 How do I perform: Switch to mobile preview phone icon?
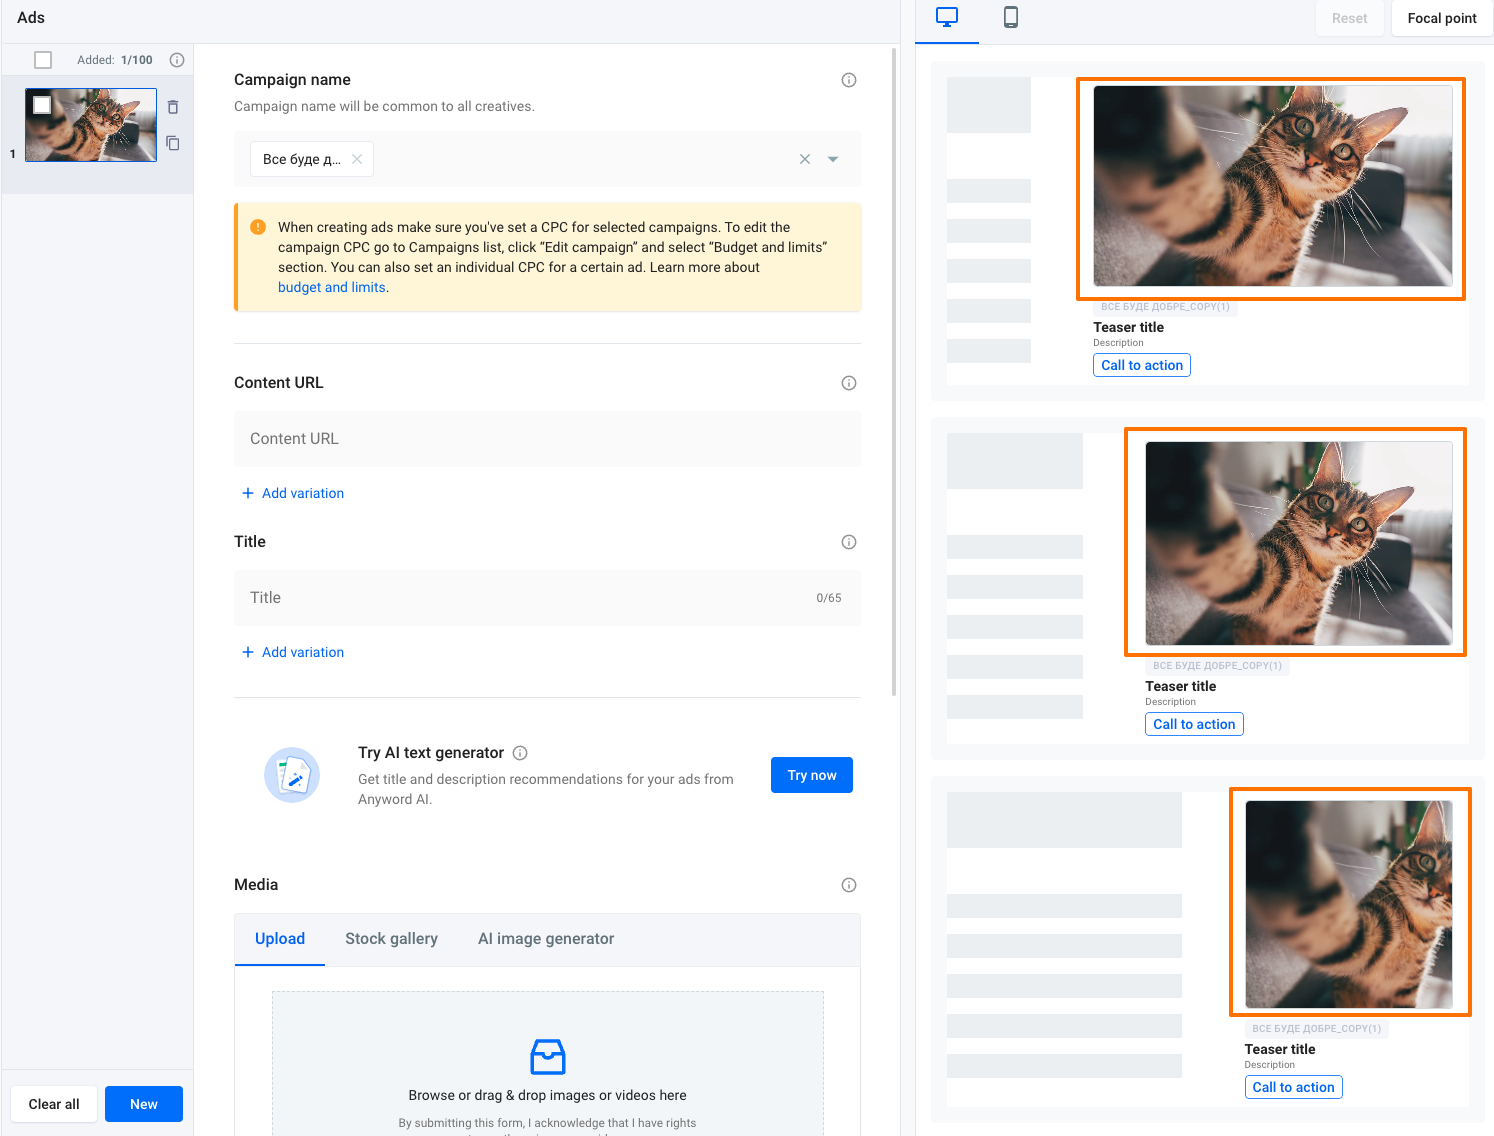[x=1010, y=17]
